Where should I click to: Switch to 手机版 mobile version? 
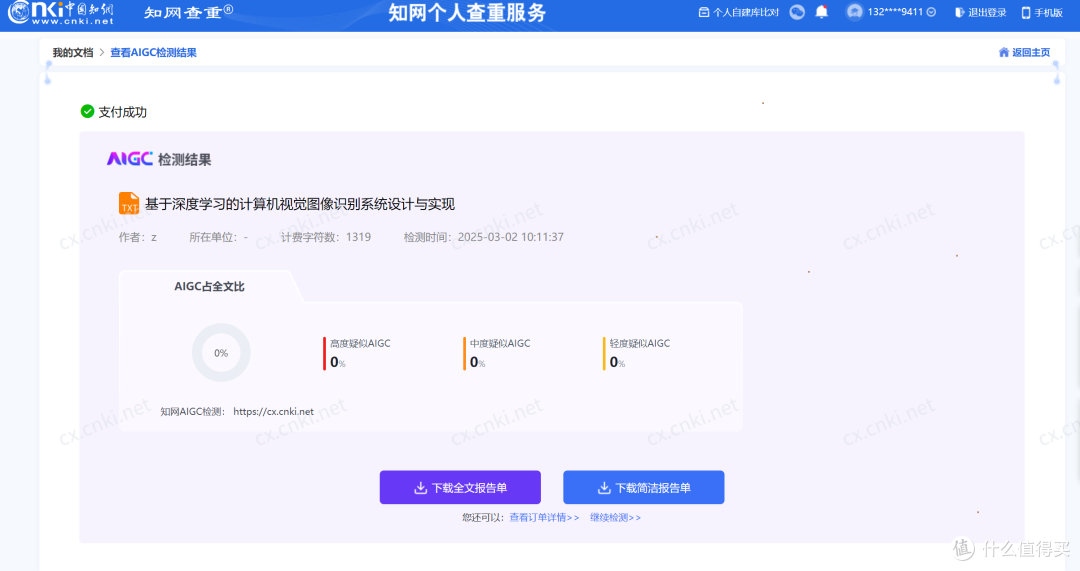click(x=1042, y=12)
